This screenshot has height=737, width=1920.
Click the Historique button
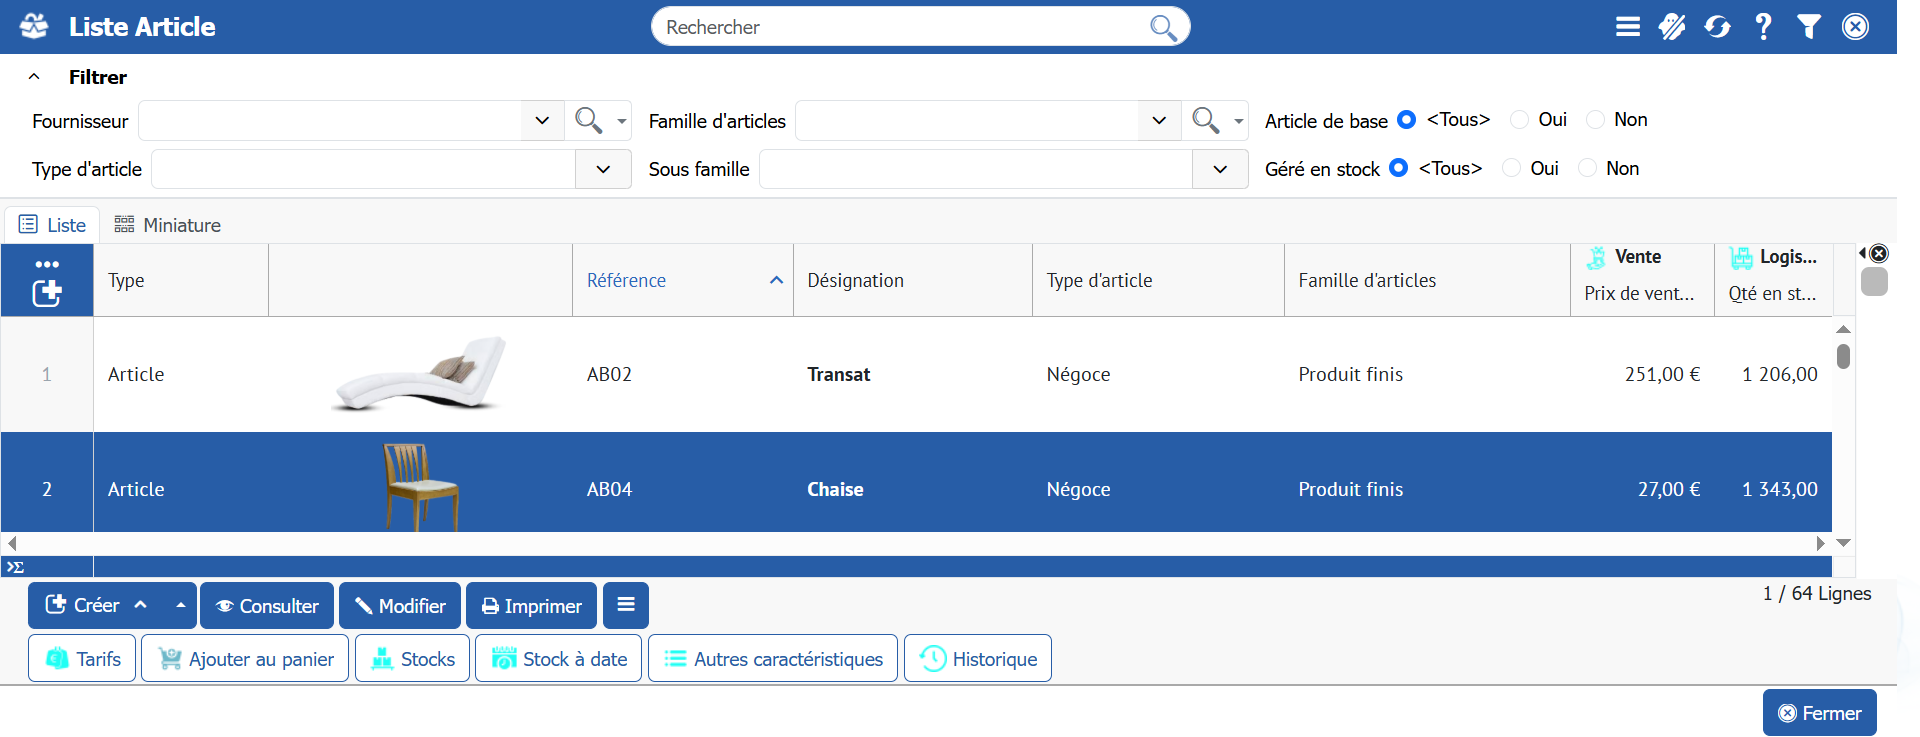(977, 659)
